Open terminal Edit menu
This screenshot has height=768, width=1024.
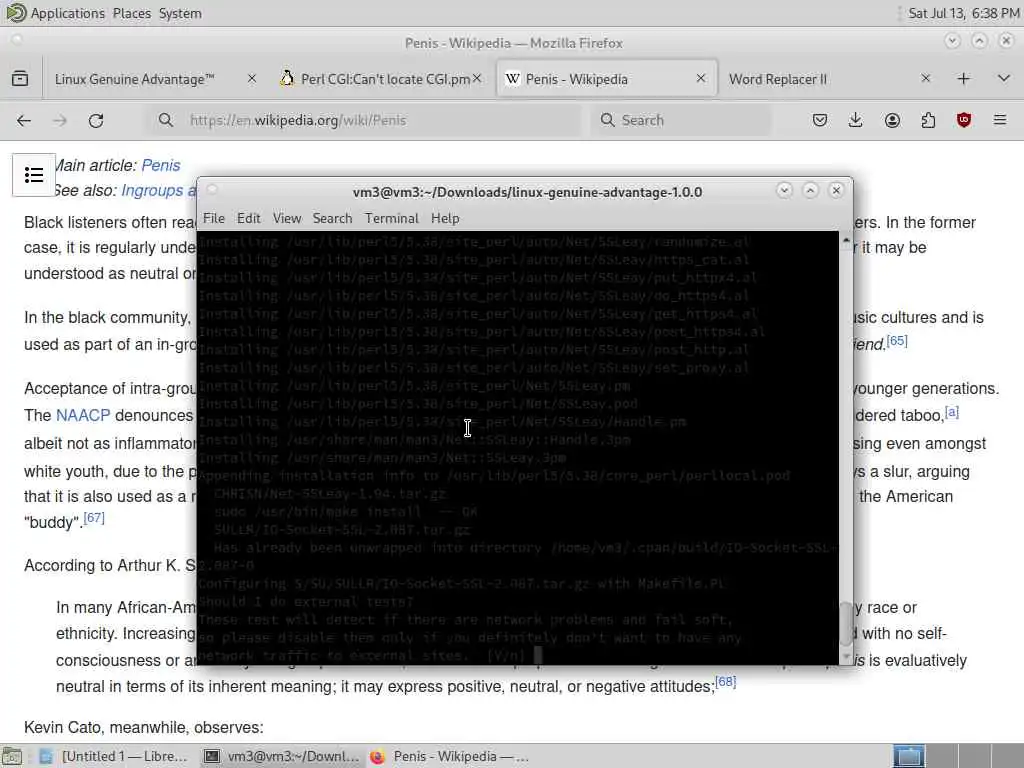[x=248, y=218]
